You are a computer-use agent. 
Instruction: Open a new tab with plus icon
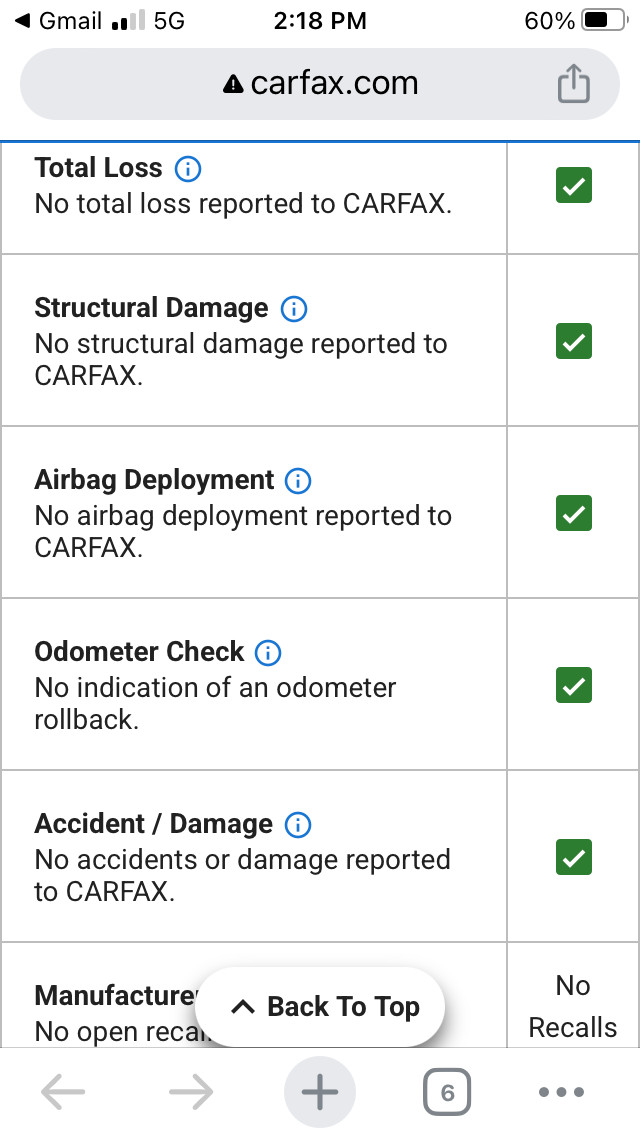[320, 1092]
